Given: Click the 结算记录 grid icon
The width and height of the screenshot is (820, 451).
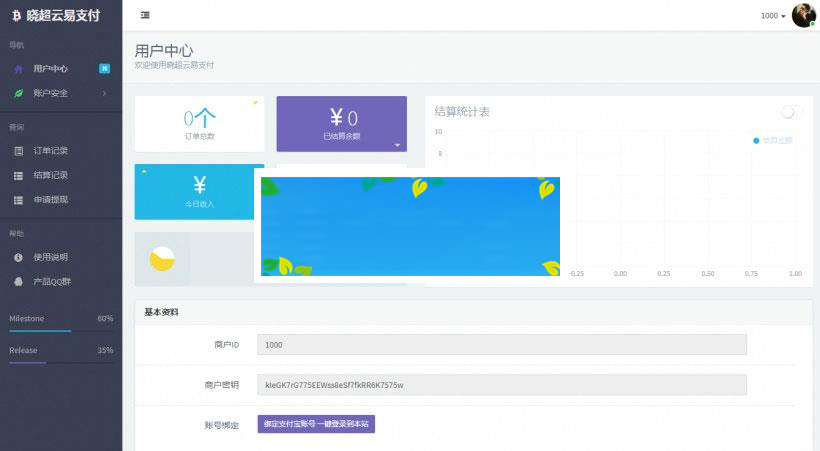Looking at the screenshot, I should pos(18,176).
